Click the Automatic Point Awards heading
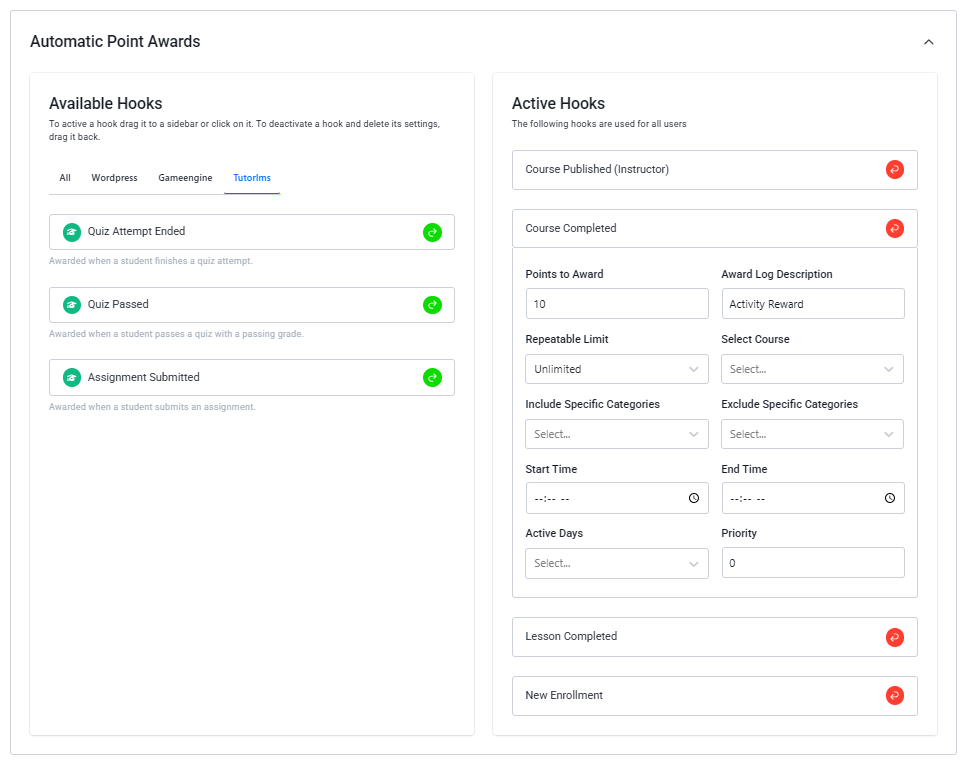968x765 pixels. coord(115,41)
